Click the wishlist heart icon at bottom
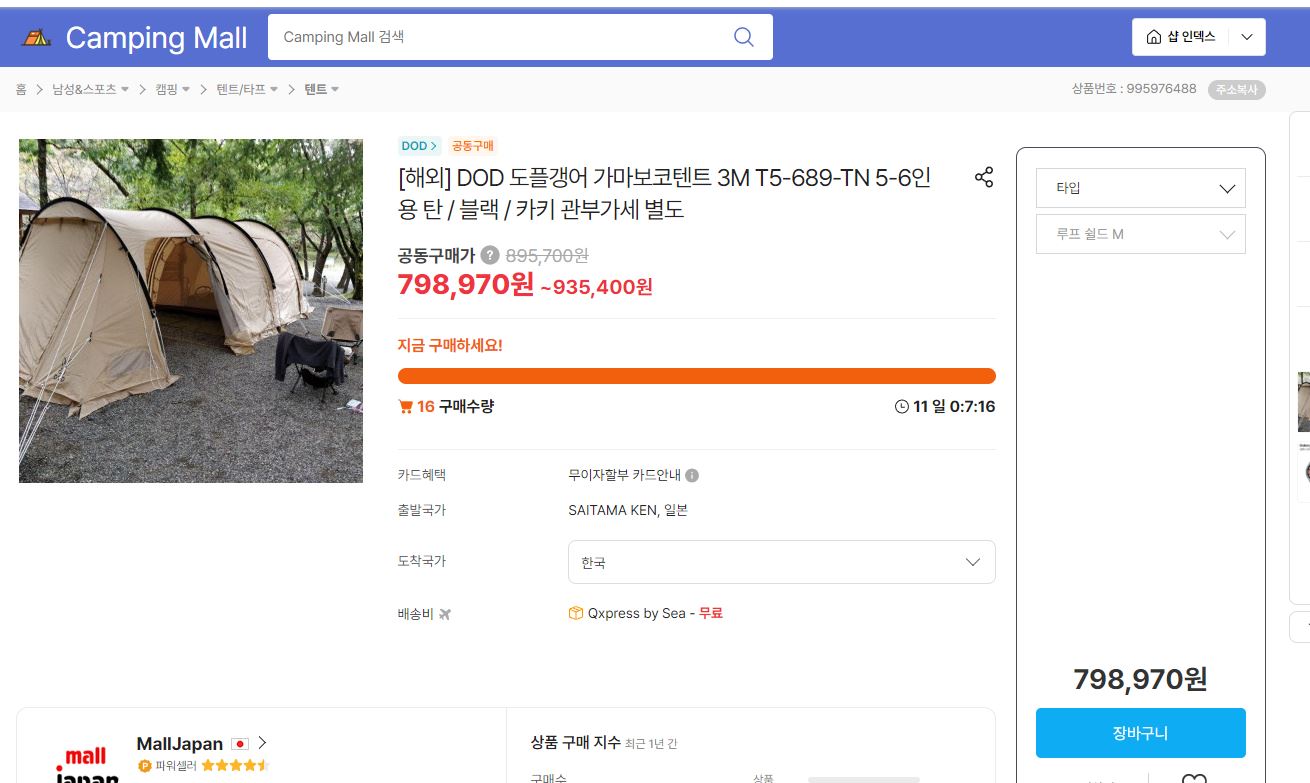 [1194, 779]
